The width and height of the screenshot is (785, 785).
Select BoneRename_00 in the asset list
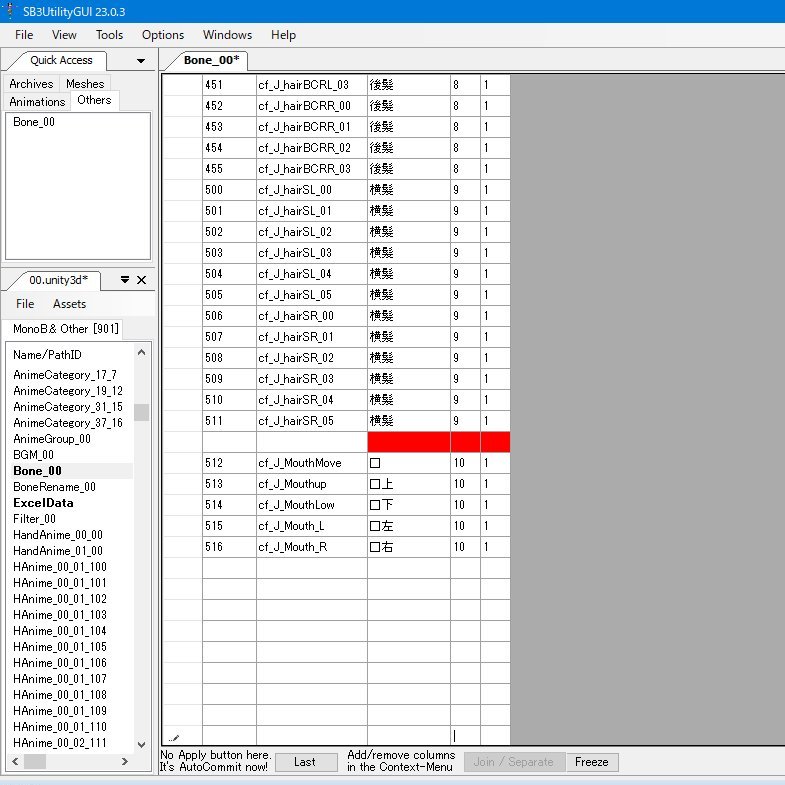(x=54, y=487)
